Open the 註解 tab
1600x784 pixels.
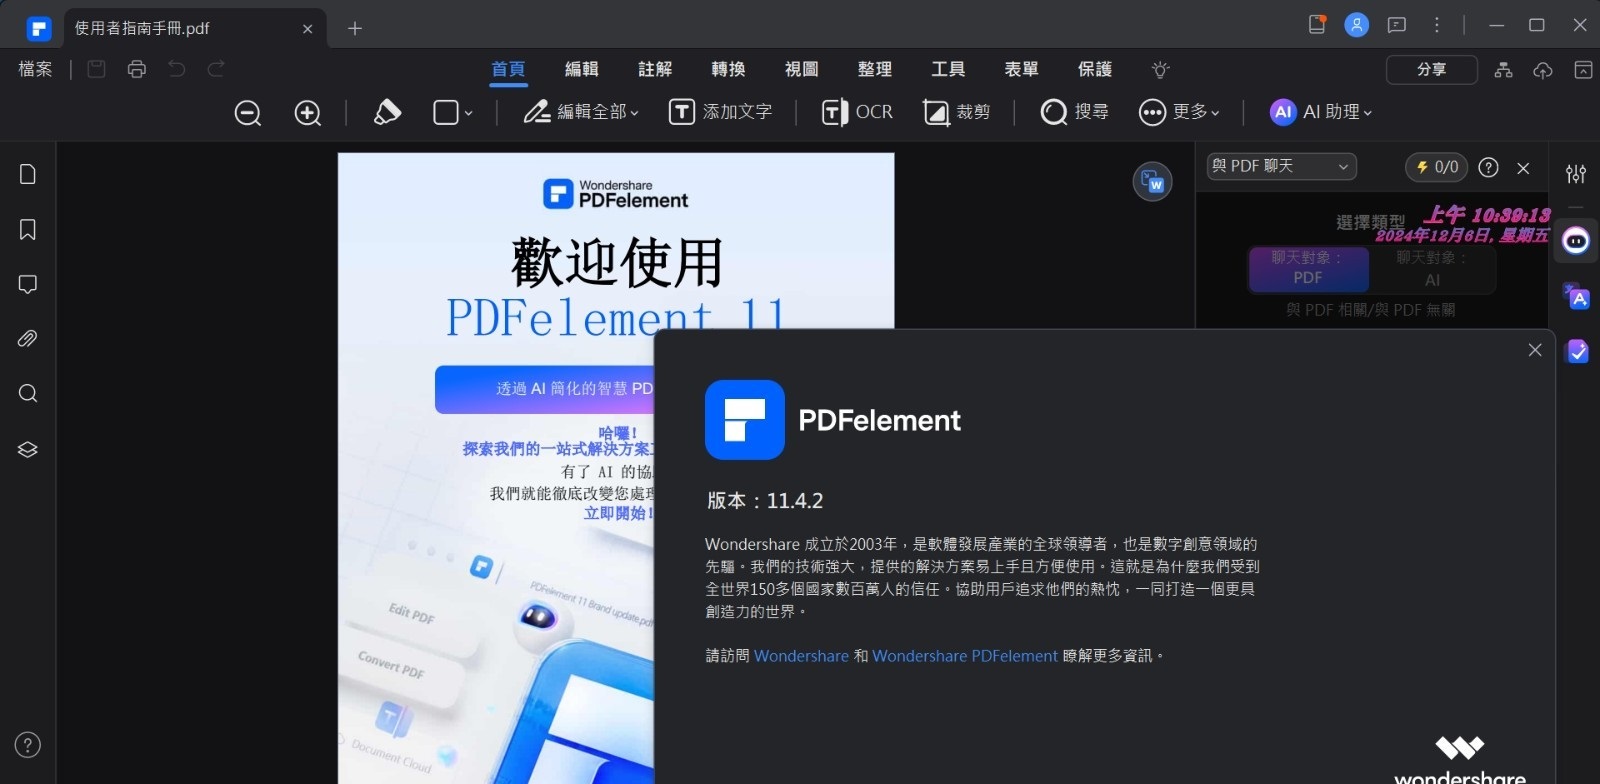(655, 69)
